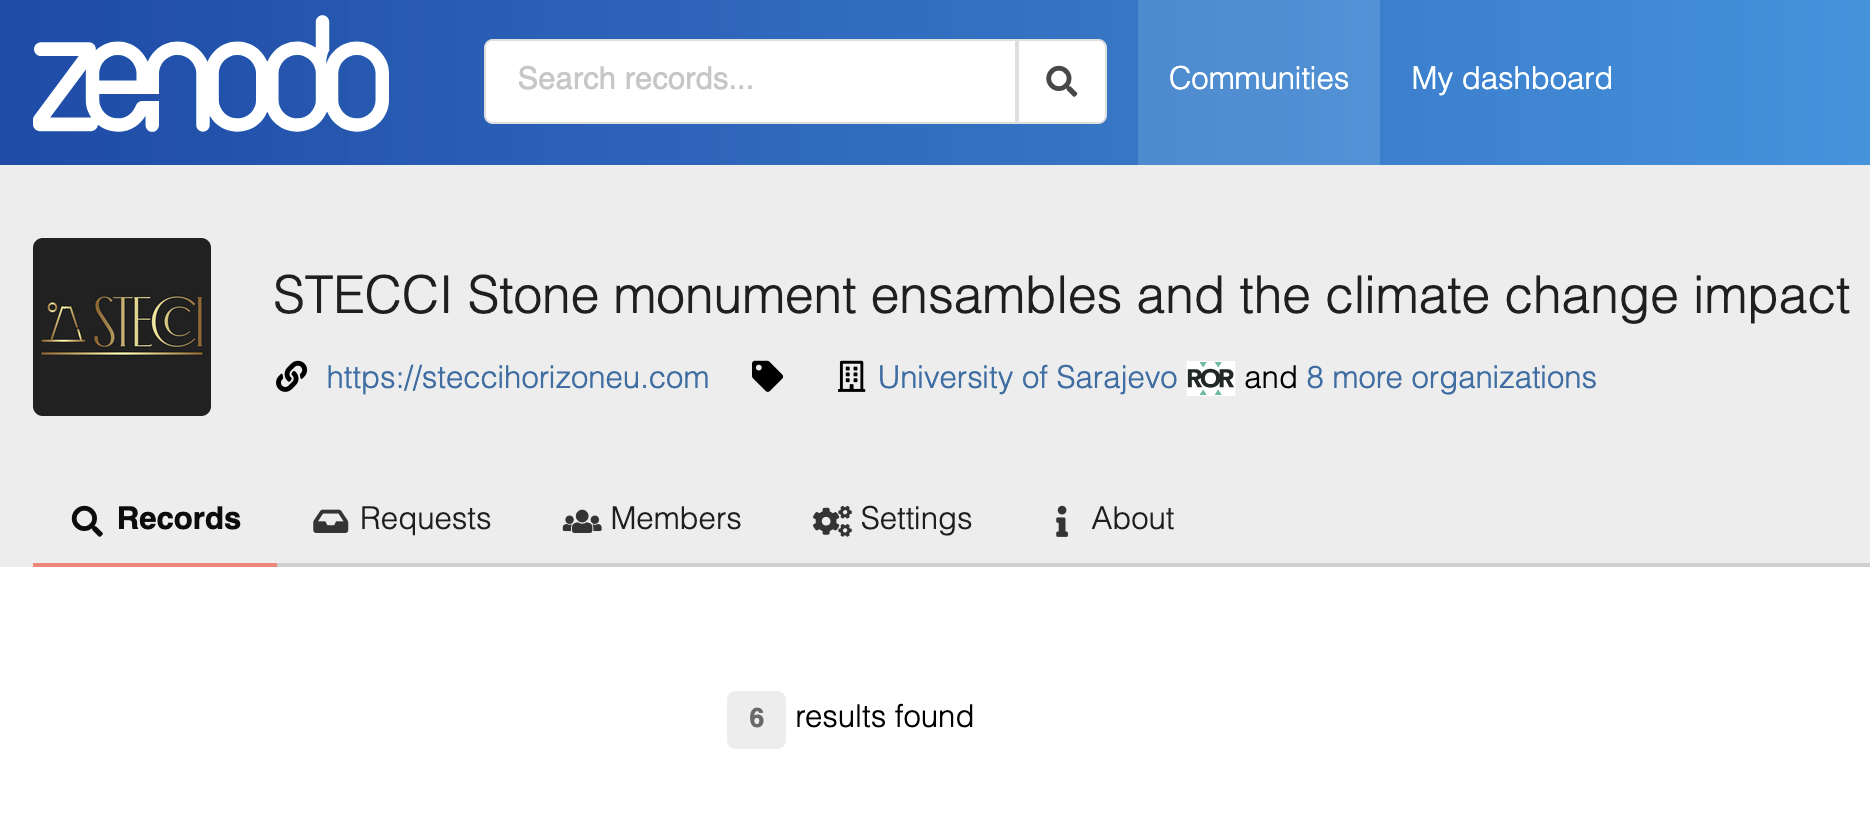Click the STECCI community title heading
The width and height of the screenshot is (1870, 828).
[x=1061, y=296]
